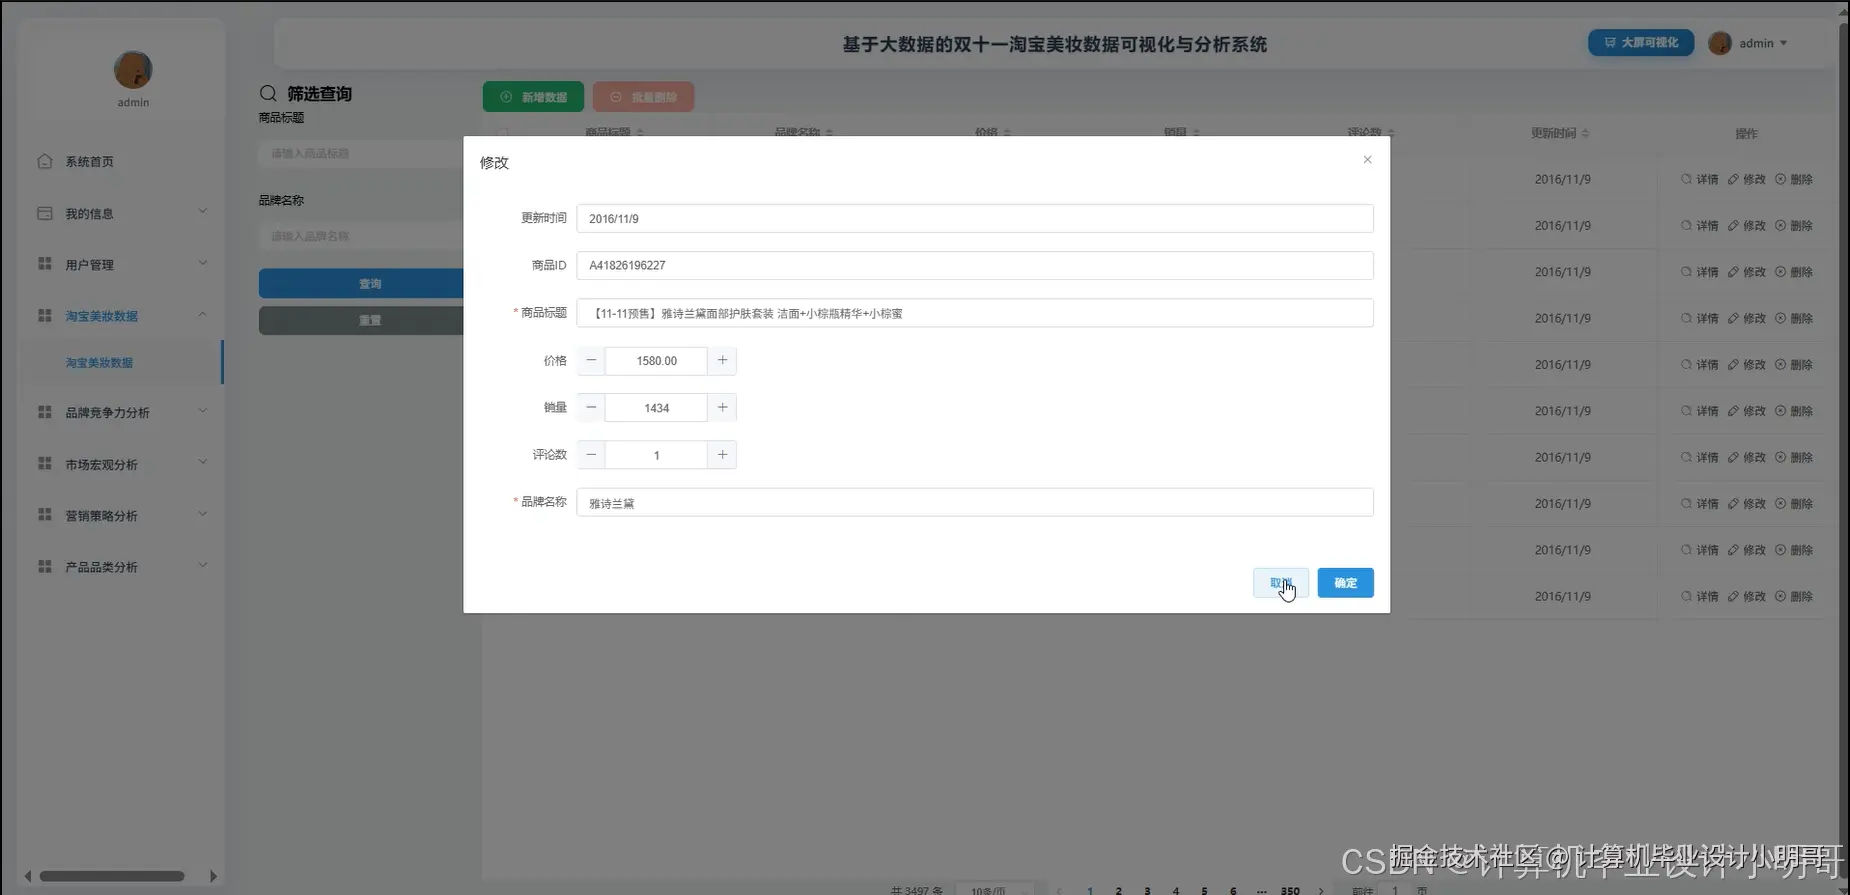Collapse the 淘宝美妆数据 parent menu chevron
This screenshot has height=895, width=1850.
click(203, 315)
